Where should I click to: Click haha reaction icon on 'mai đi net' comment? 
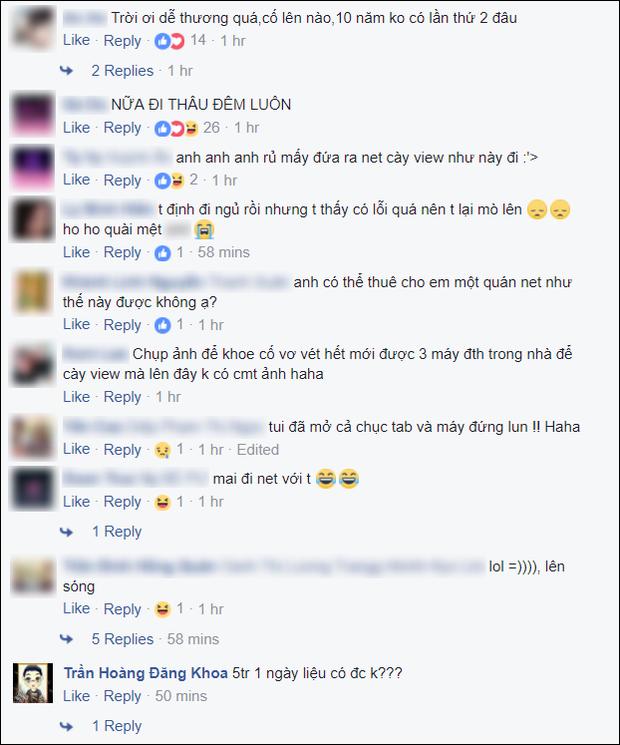coord(162,502)
